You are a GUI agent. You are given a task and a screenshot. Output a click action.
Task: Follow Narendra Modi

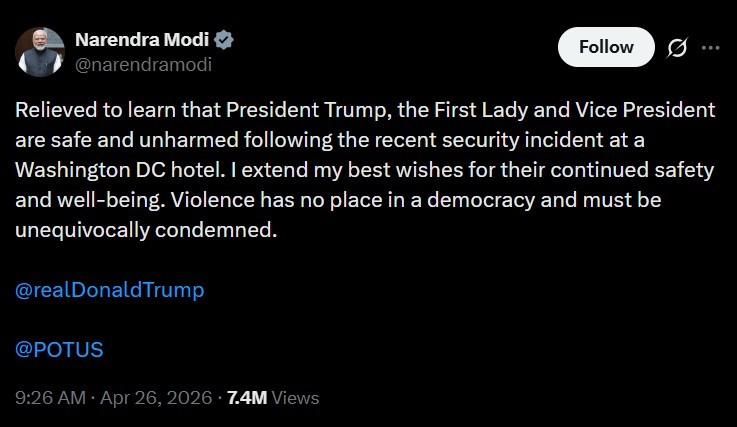click(x=606, y=47)
